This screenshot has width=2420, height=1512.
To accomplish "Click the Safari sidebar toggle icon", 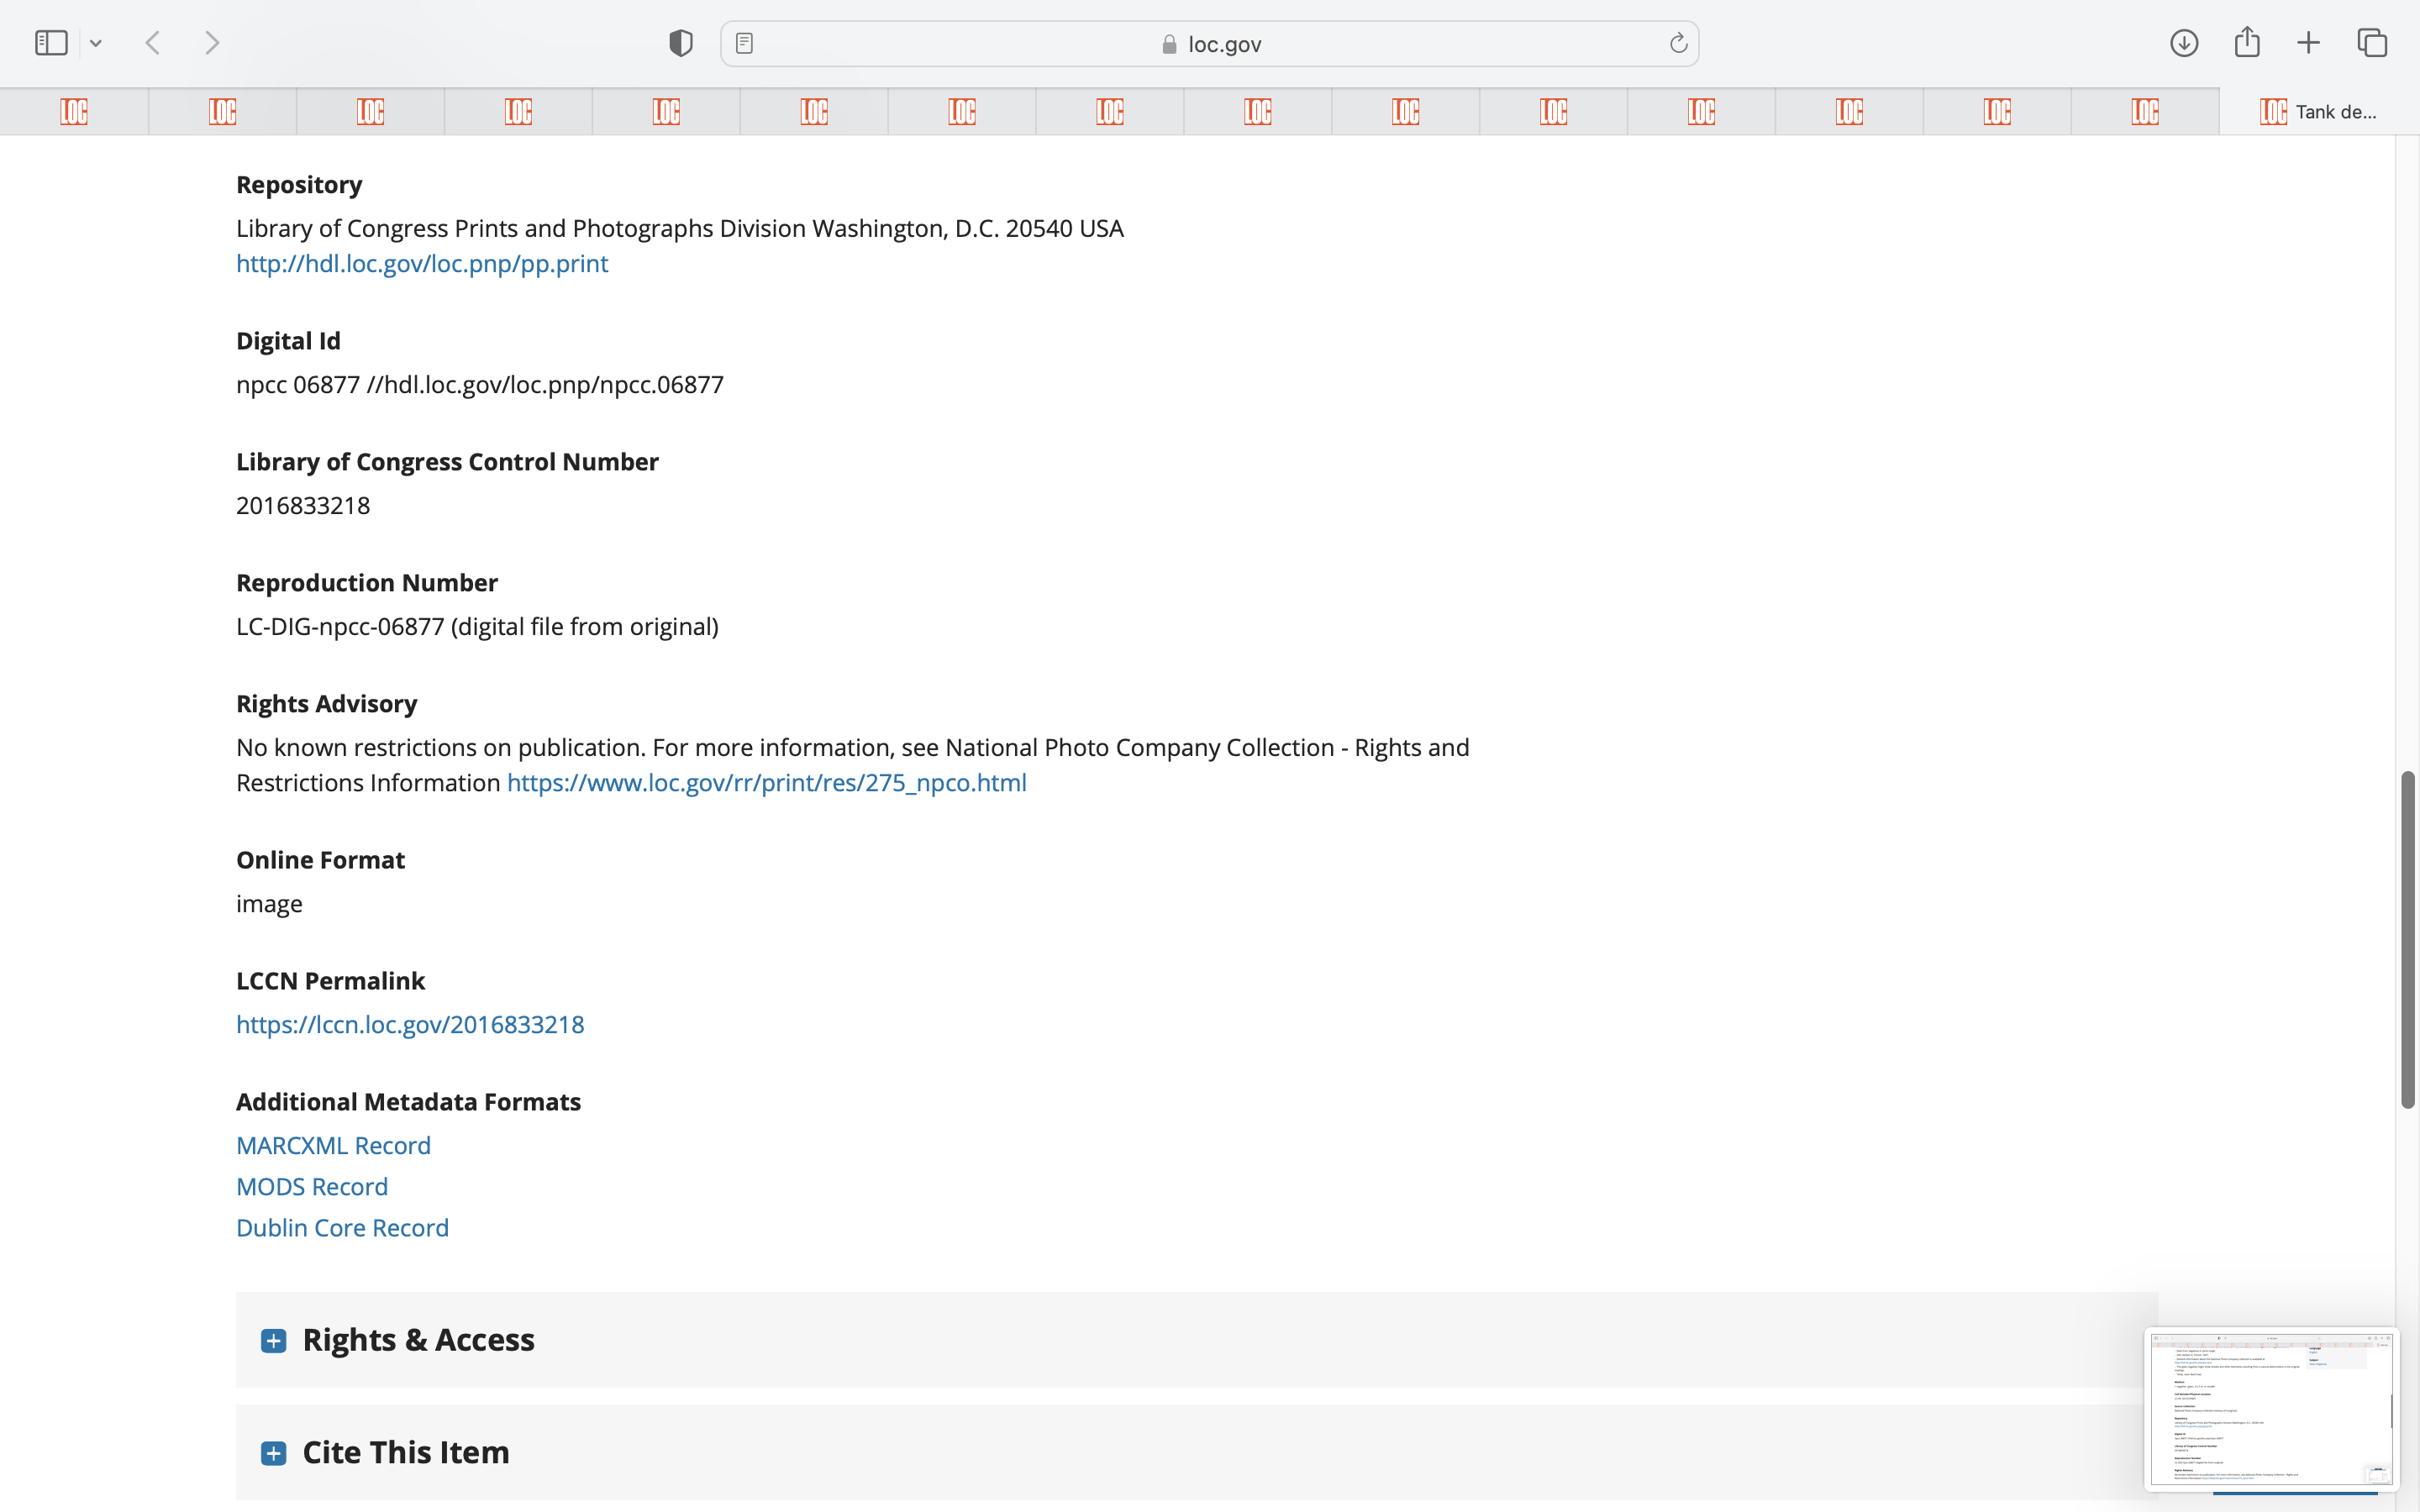I will coord(51,43).
